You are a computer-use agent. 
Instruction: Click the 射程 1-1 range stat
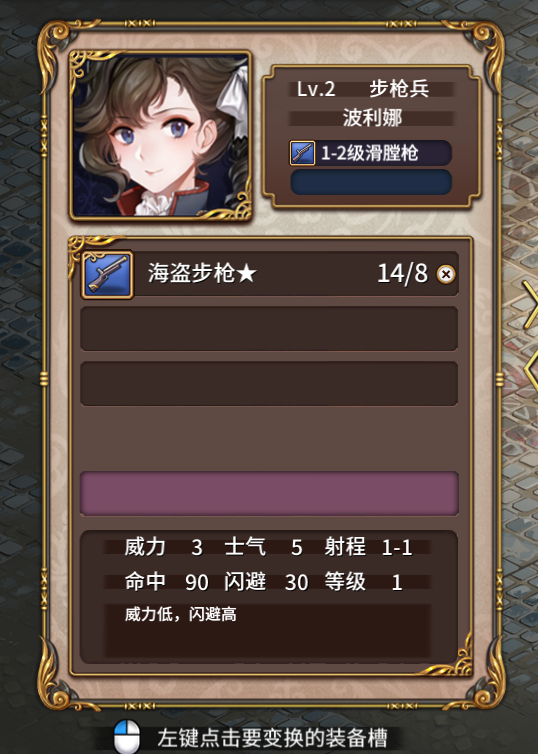[368, 547]
